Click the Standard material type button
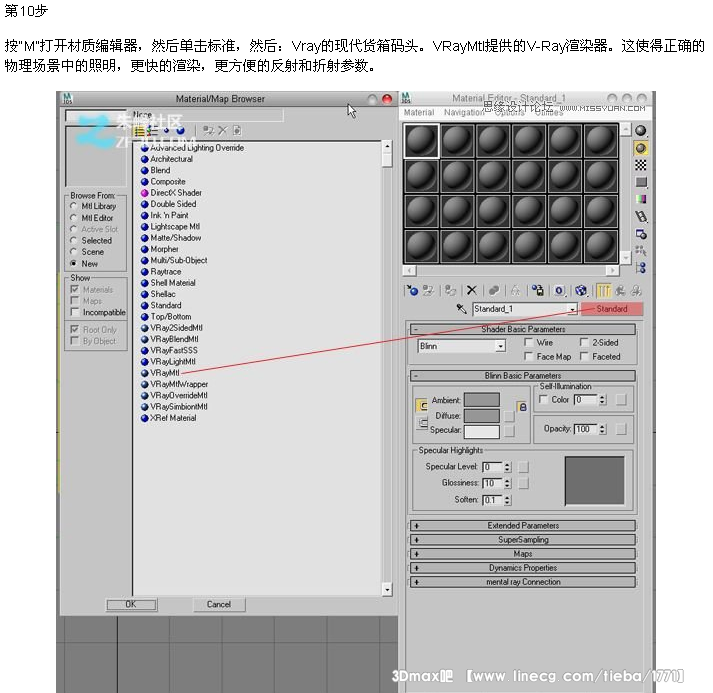The image size is (713, 693). [x=611, y=309]
